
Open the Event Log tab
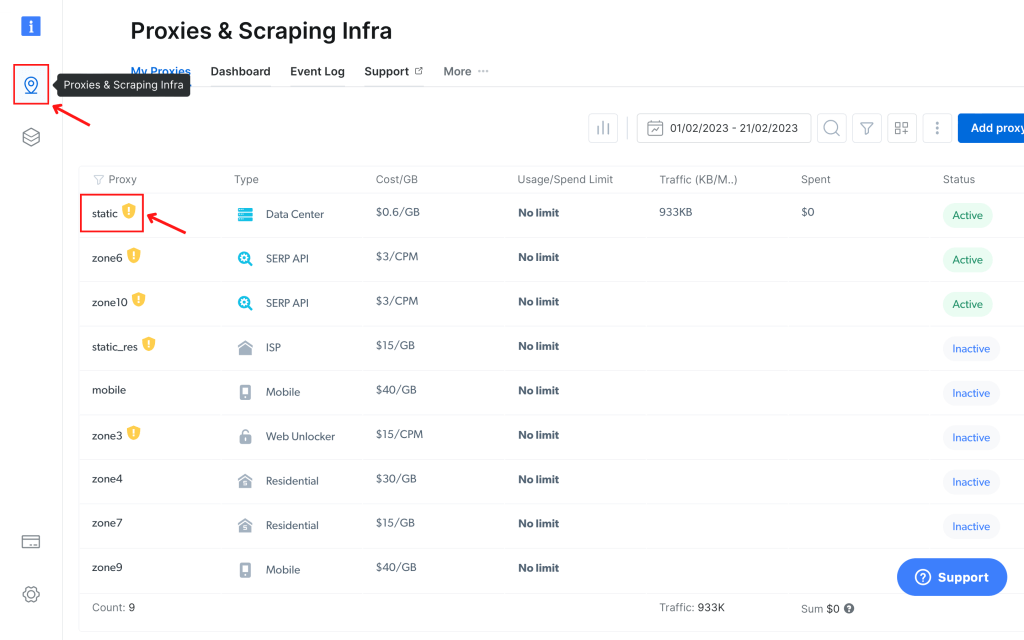point(317,71)
